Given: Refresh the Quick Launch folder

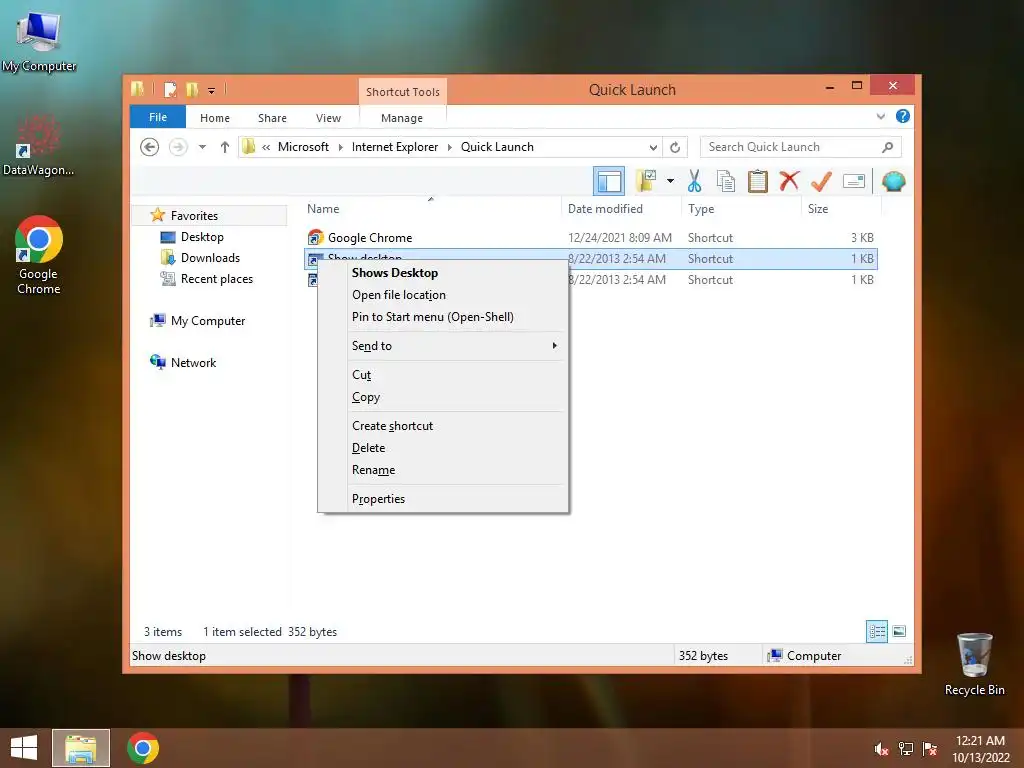Looking at the screenshot, I should click(675, 147).
